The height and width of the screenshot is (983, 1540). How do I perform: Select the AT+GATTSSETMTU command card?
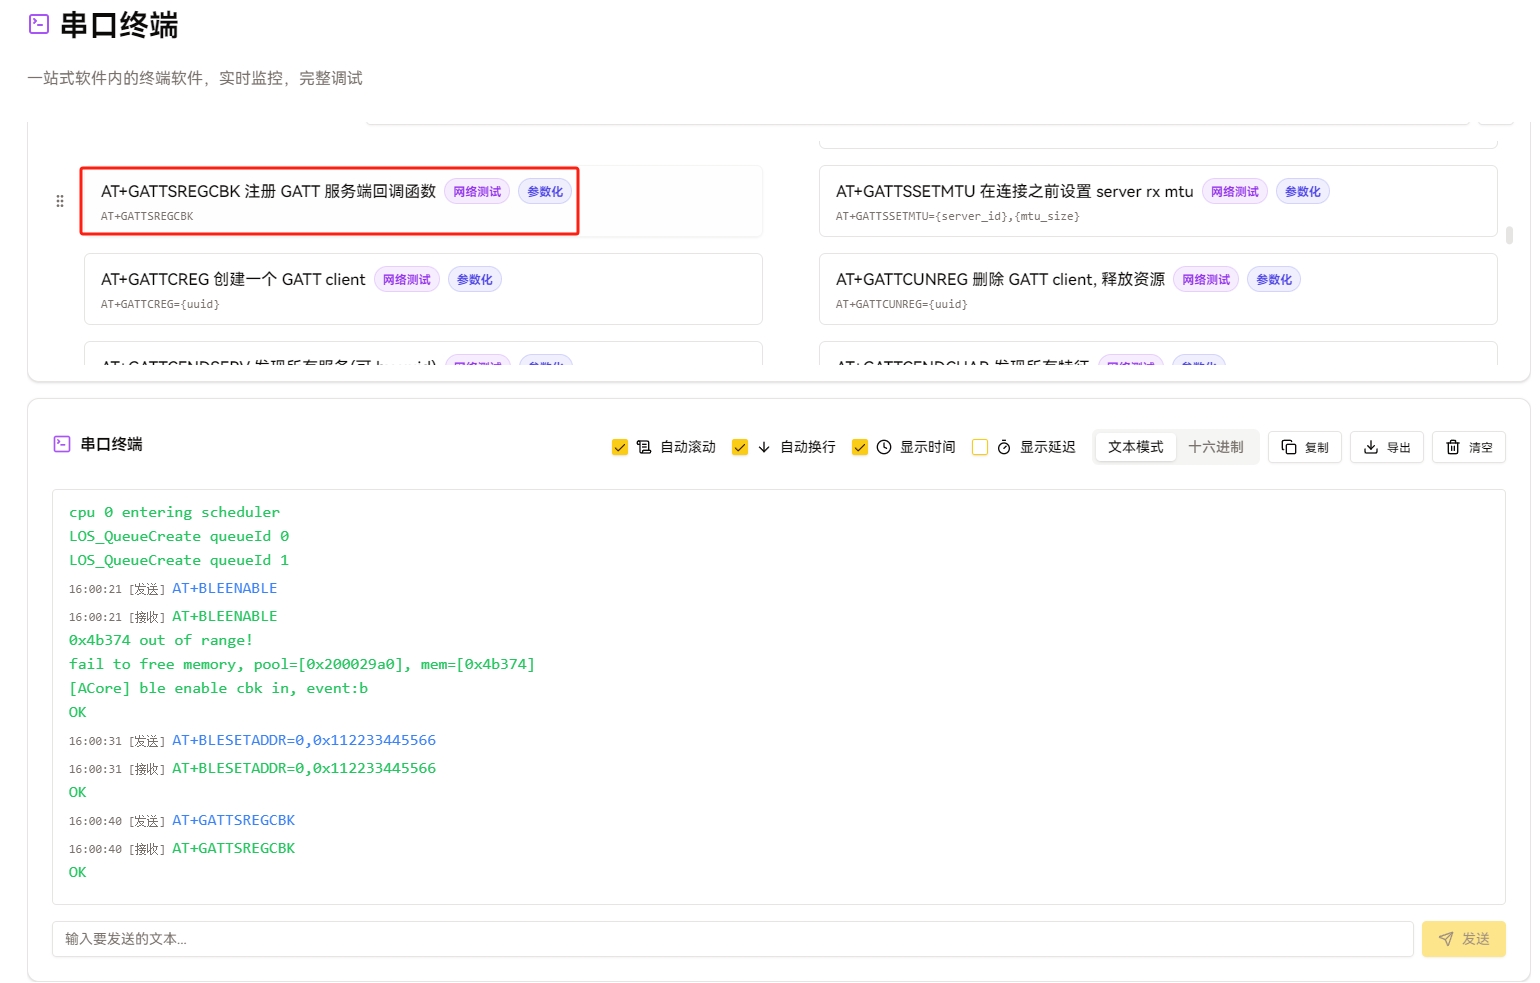pos(1158,201)
